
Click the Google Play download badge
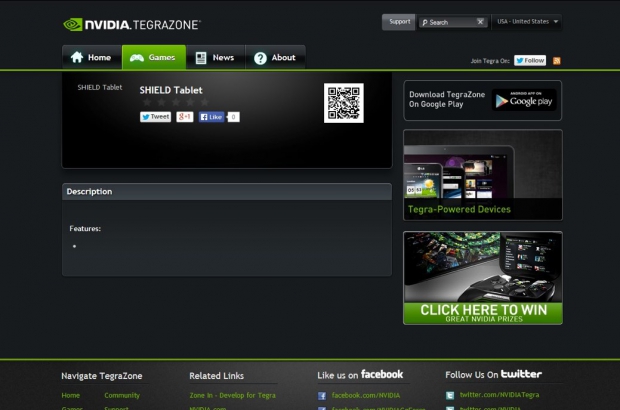coord(524,100)
